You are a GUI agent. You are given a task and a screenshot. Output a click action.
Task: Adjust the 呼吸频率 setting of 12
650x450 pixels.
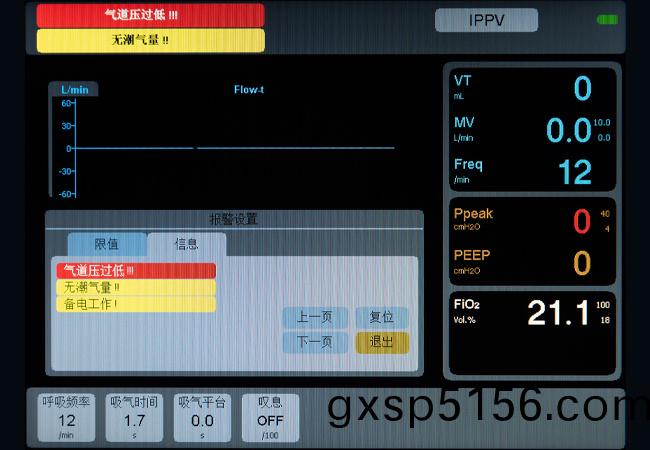66,418
